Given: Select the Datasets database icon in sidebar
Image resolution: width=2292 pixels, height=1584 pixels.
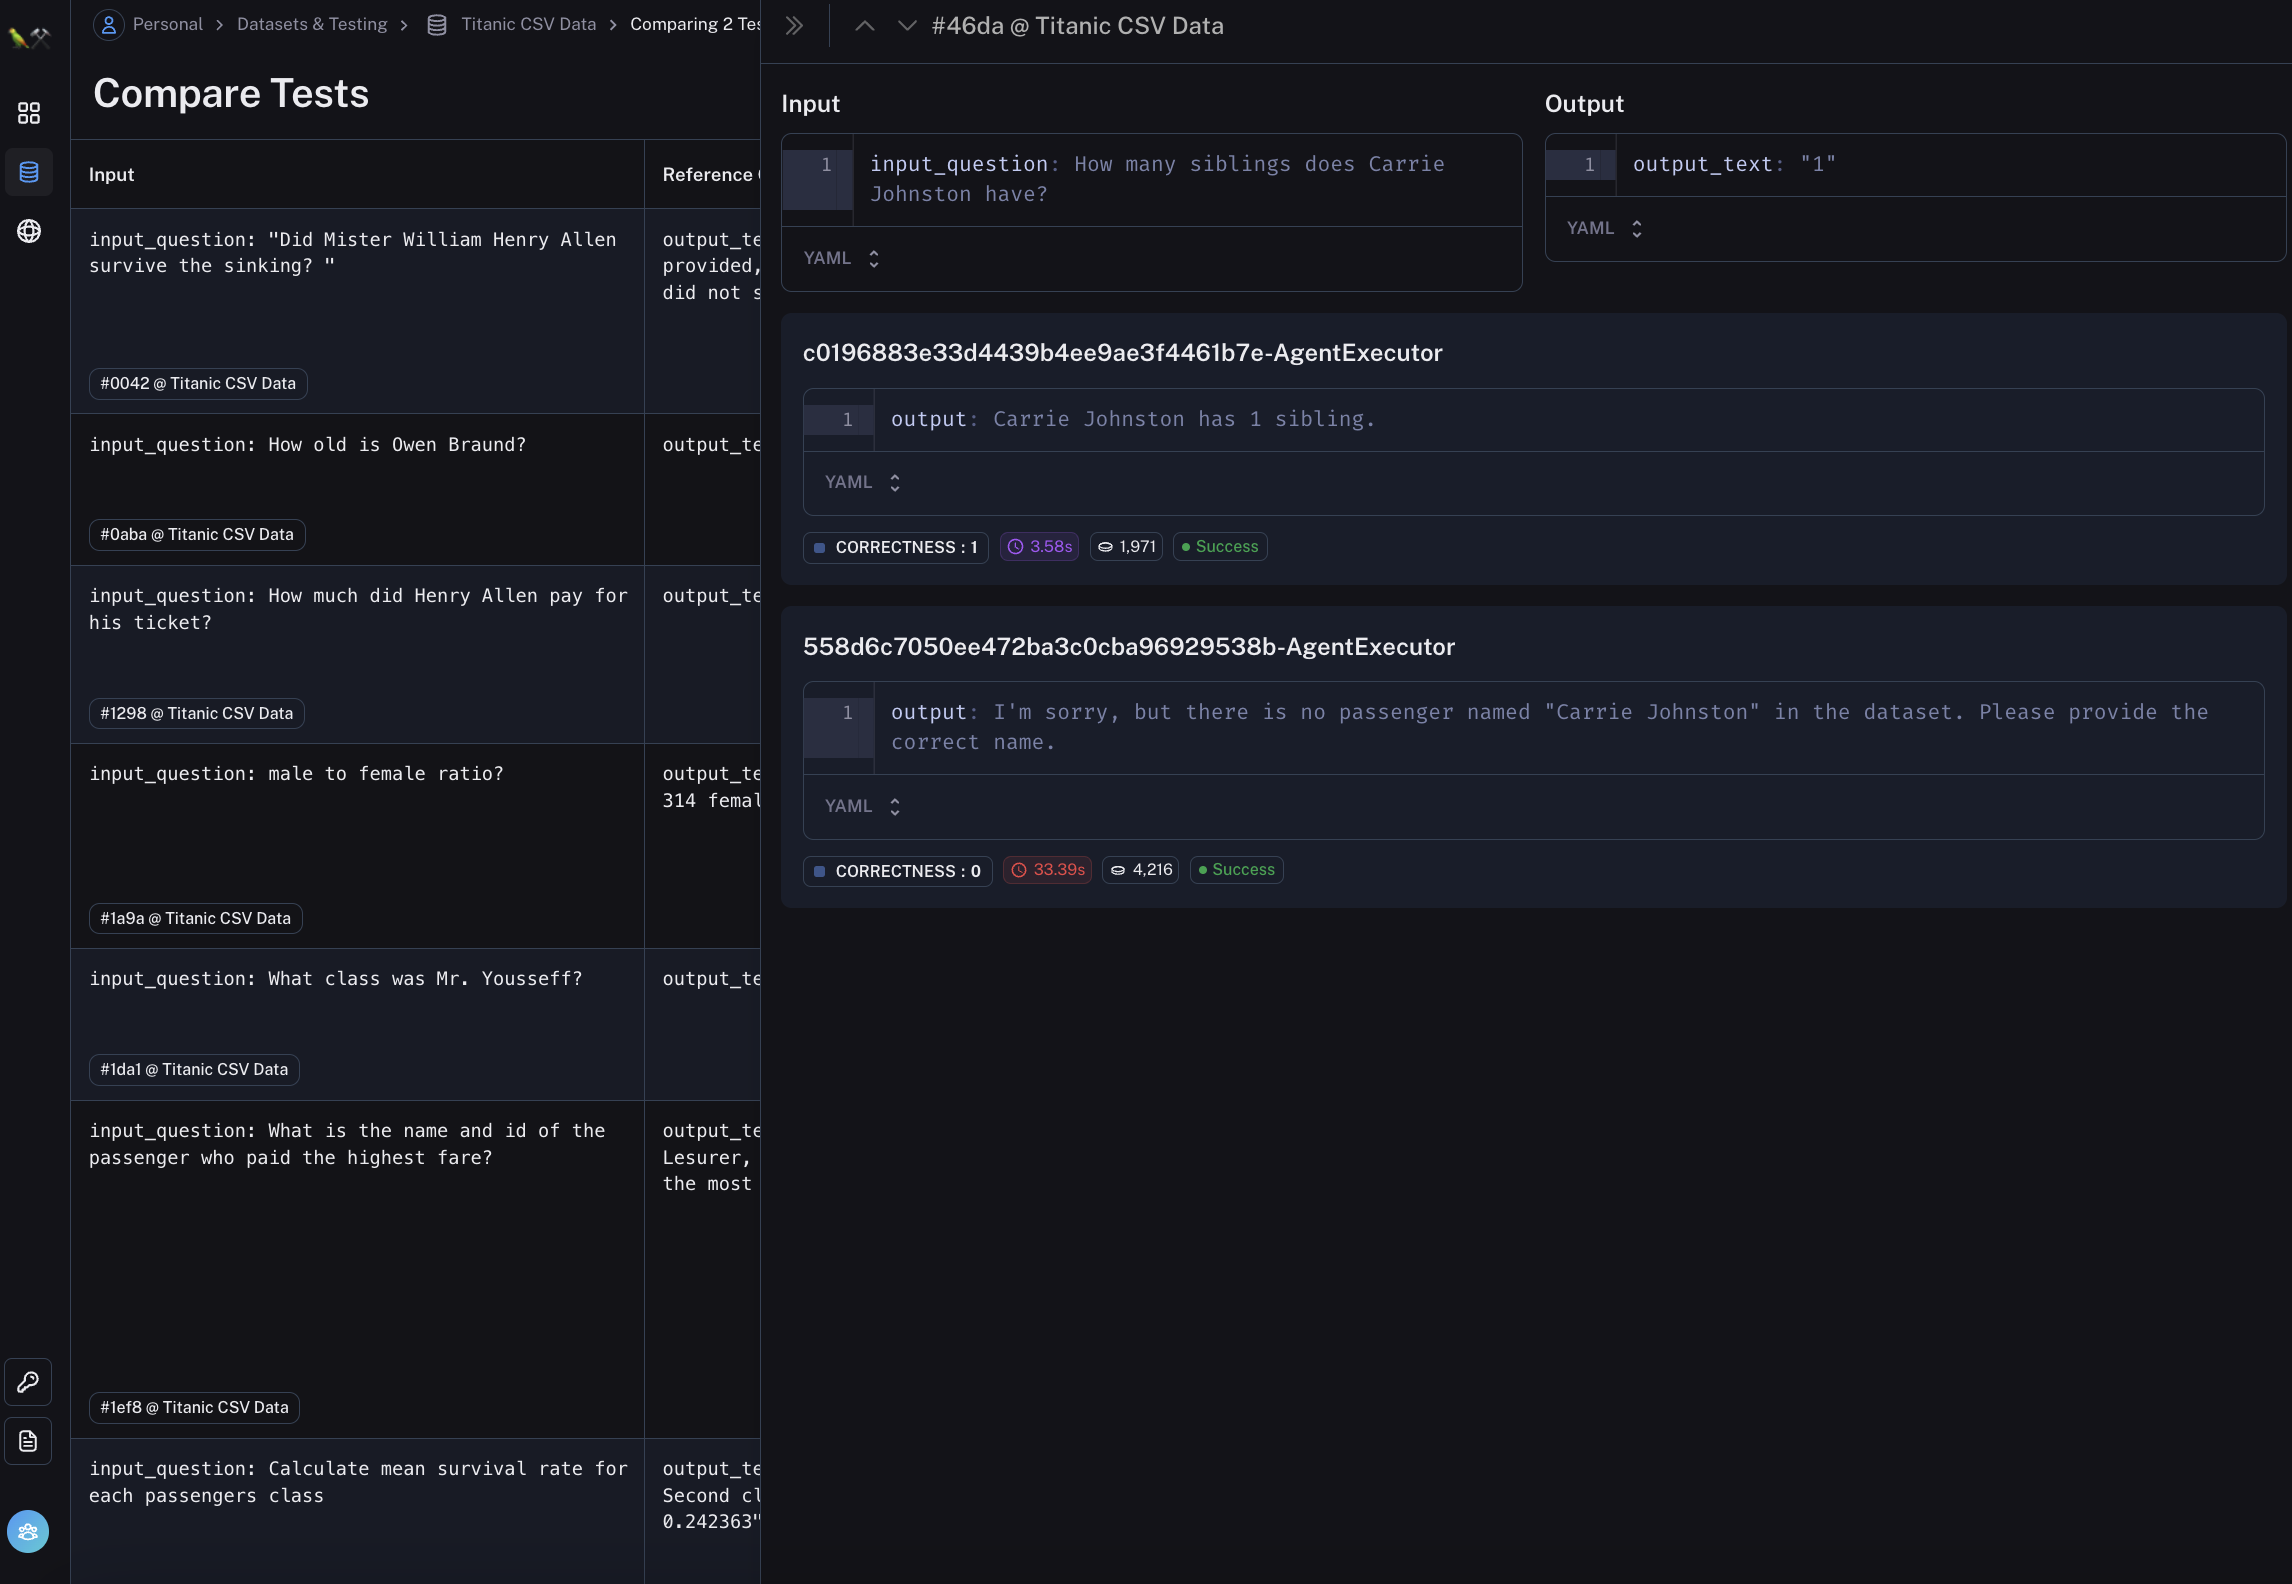Looking at the screenshot, I should point(29,172).
